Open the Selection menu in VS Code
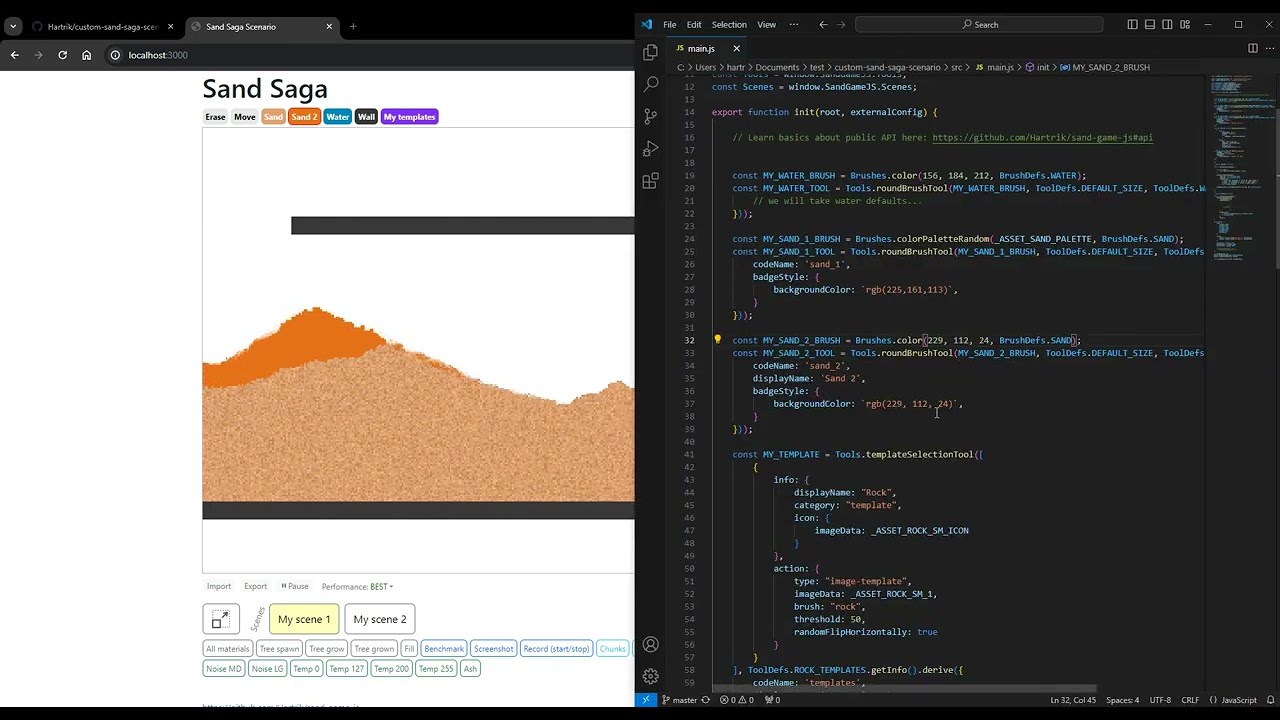Viewport: 1280px width, 720px height. point(729,24)
